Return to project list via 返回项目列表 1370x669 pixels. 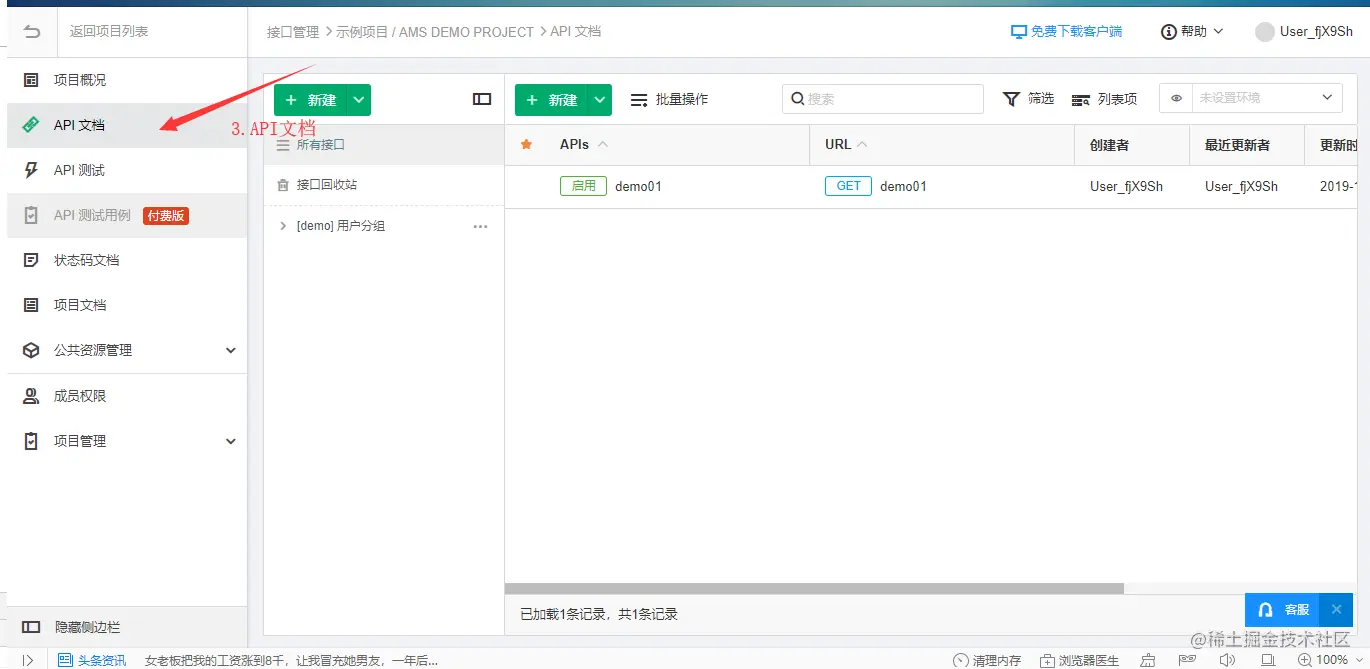(109, 32)
